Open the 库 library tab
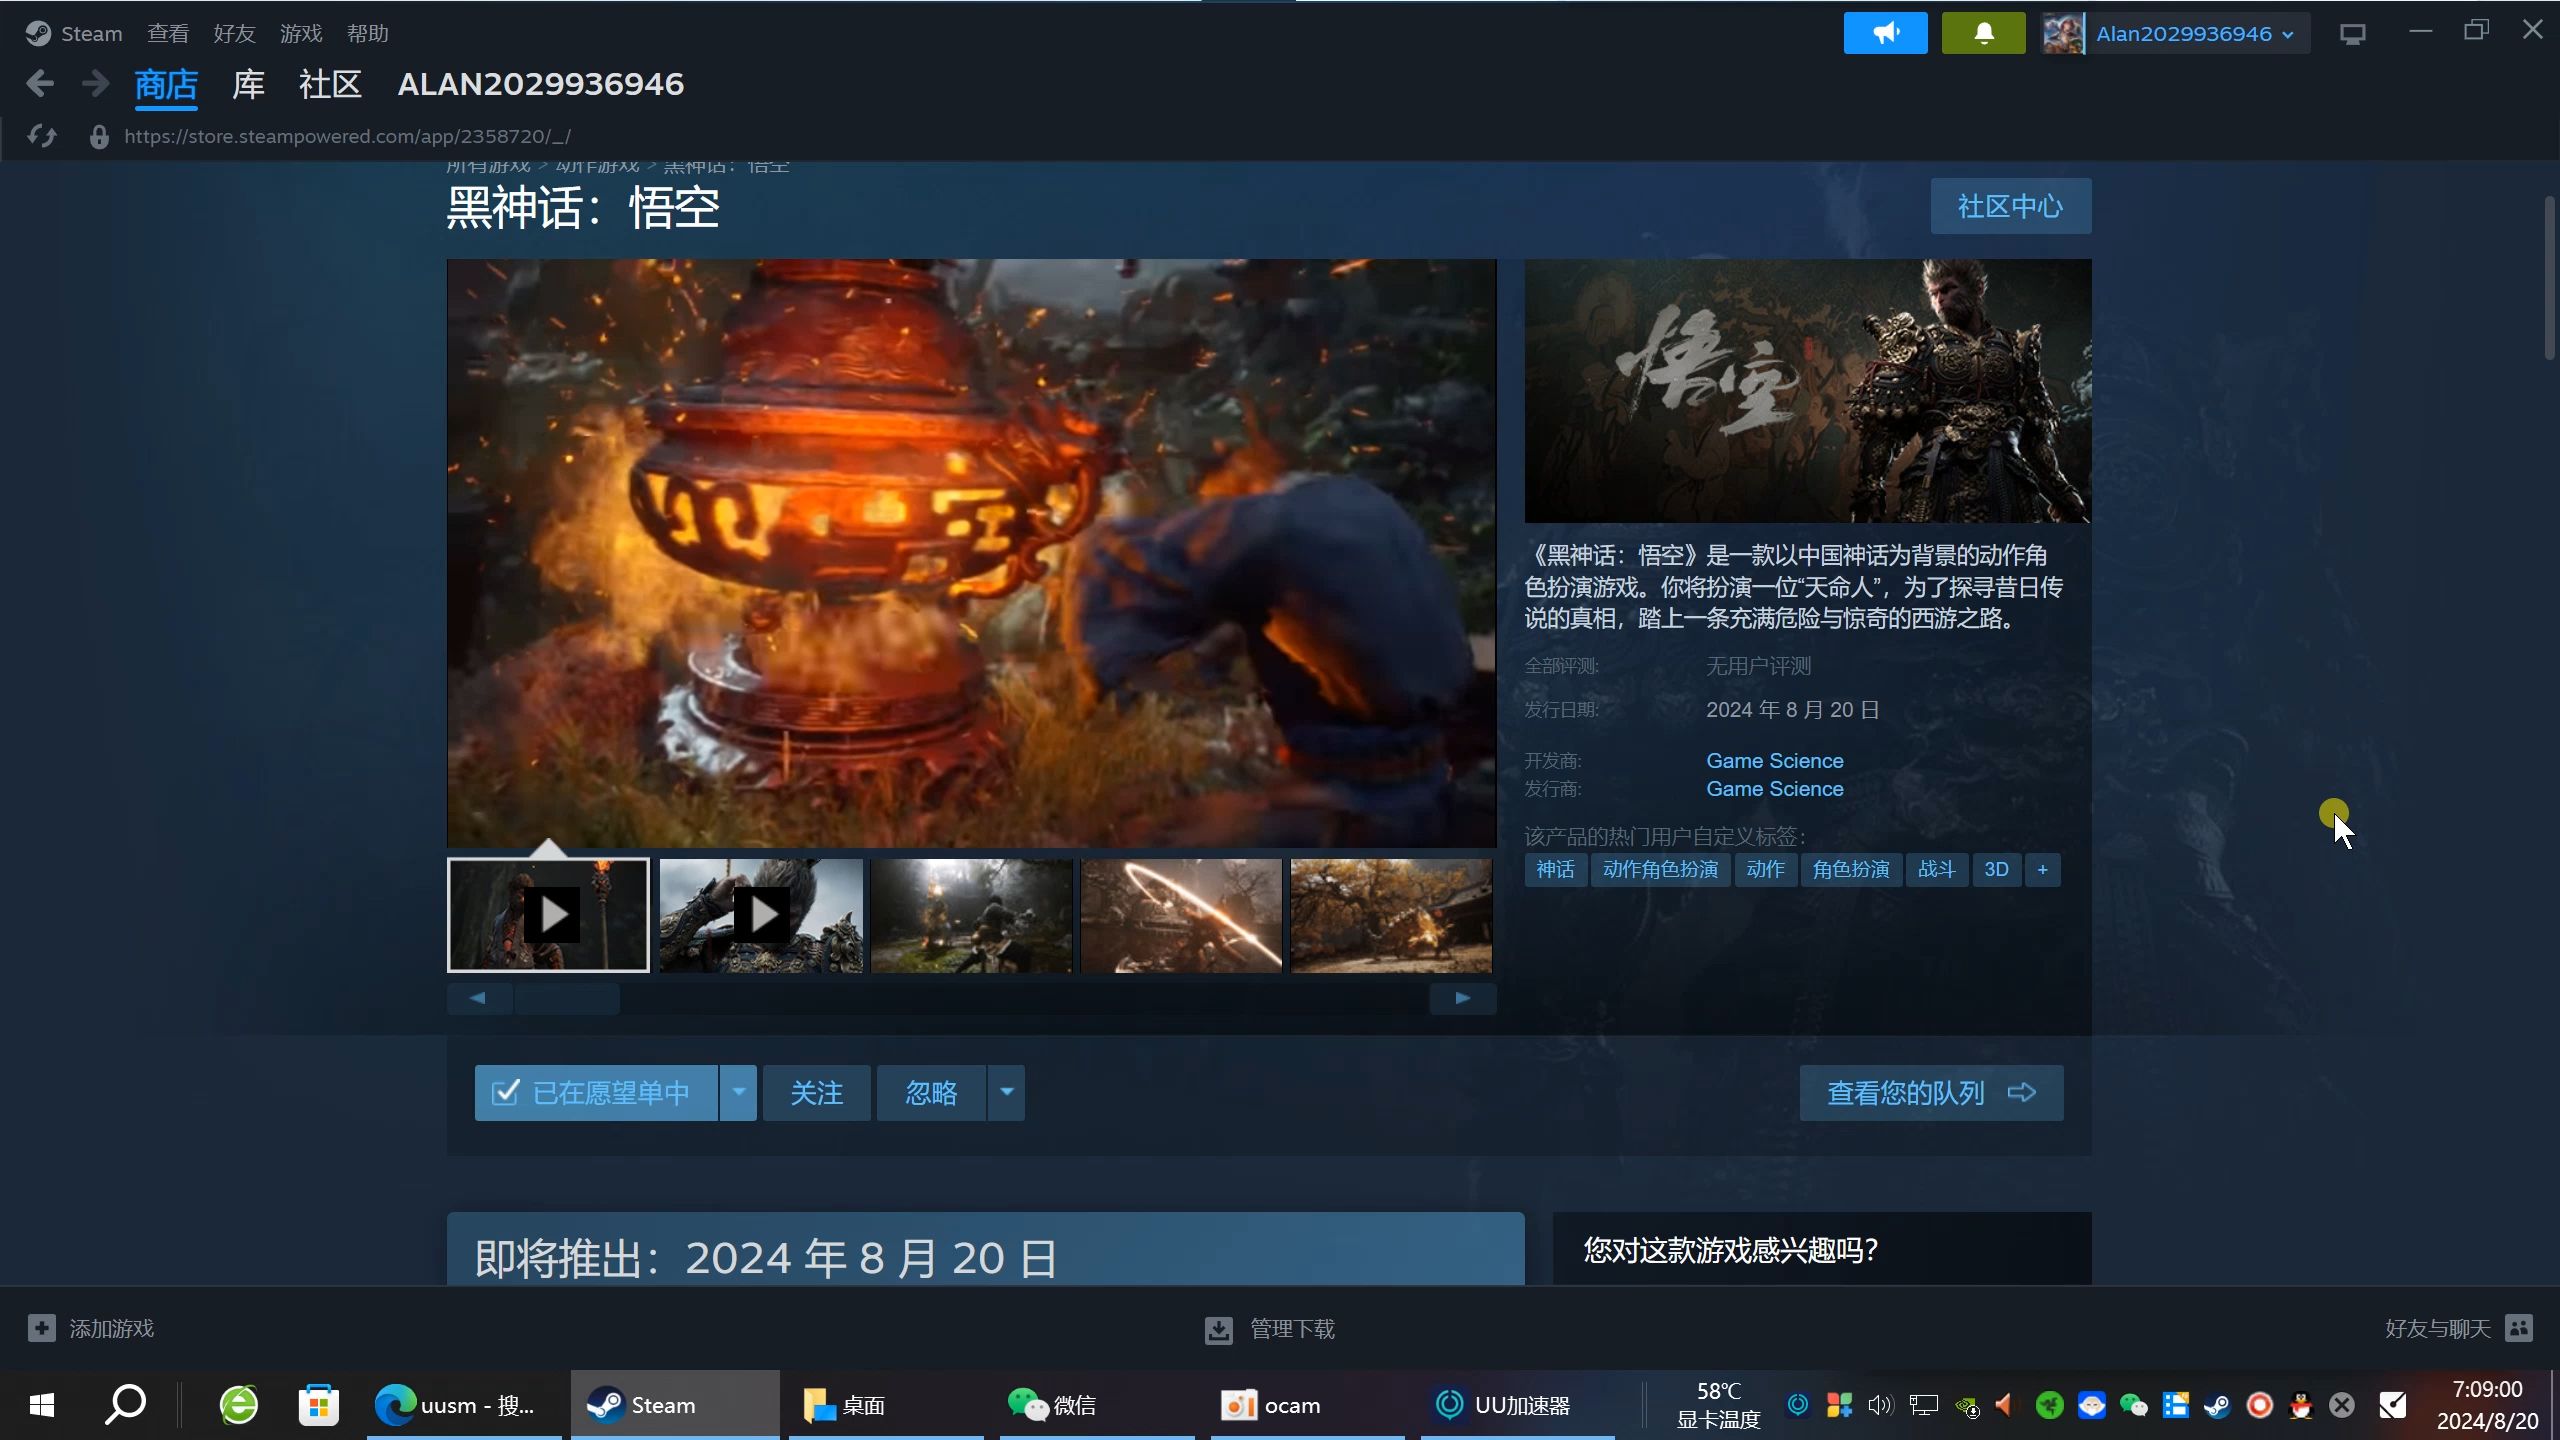This screenshot has height=1440, width=2560. pyautogui.click(x=248, y=84)
